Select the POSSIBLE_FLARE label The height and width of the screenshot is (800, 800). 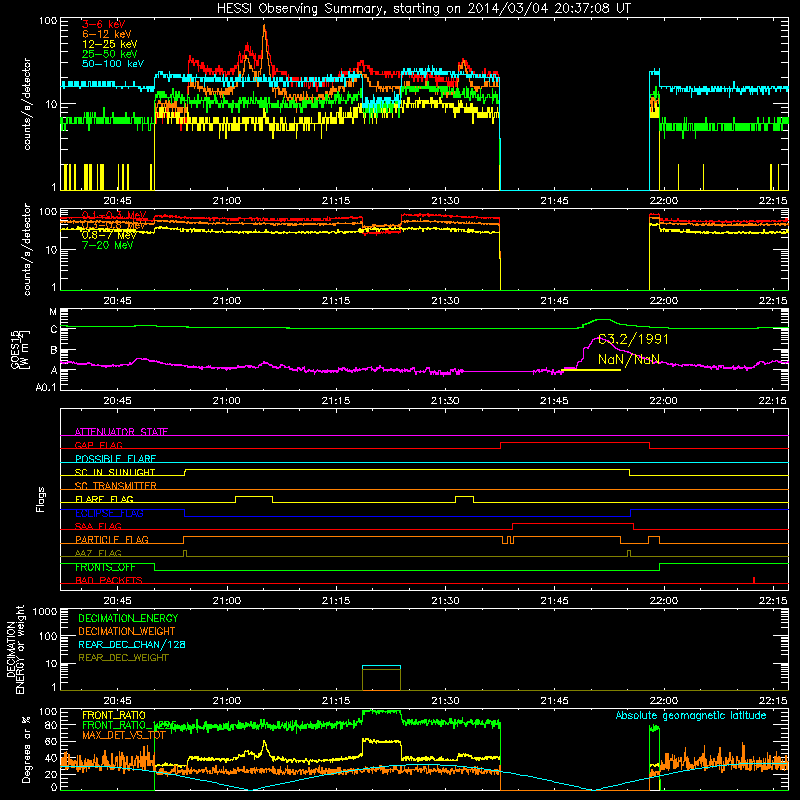coord(115,459)
